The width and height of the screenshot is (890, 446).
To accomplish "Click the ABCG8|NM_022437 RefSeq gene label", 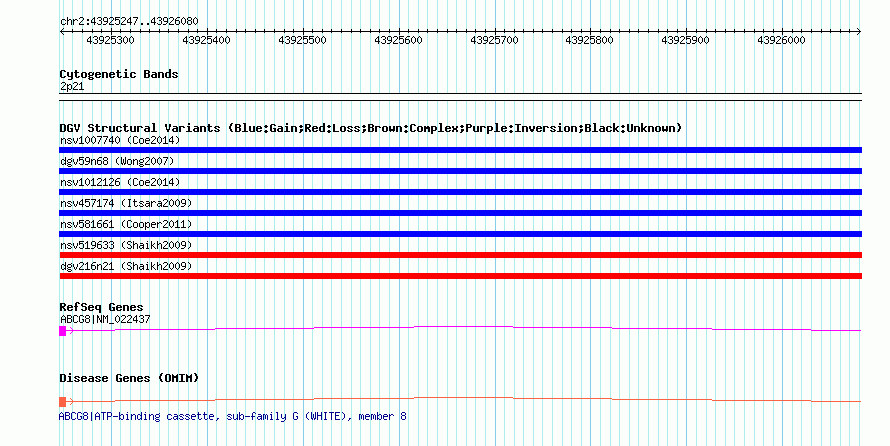I will tap(105, 319).
